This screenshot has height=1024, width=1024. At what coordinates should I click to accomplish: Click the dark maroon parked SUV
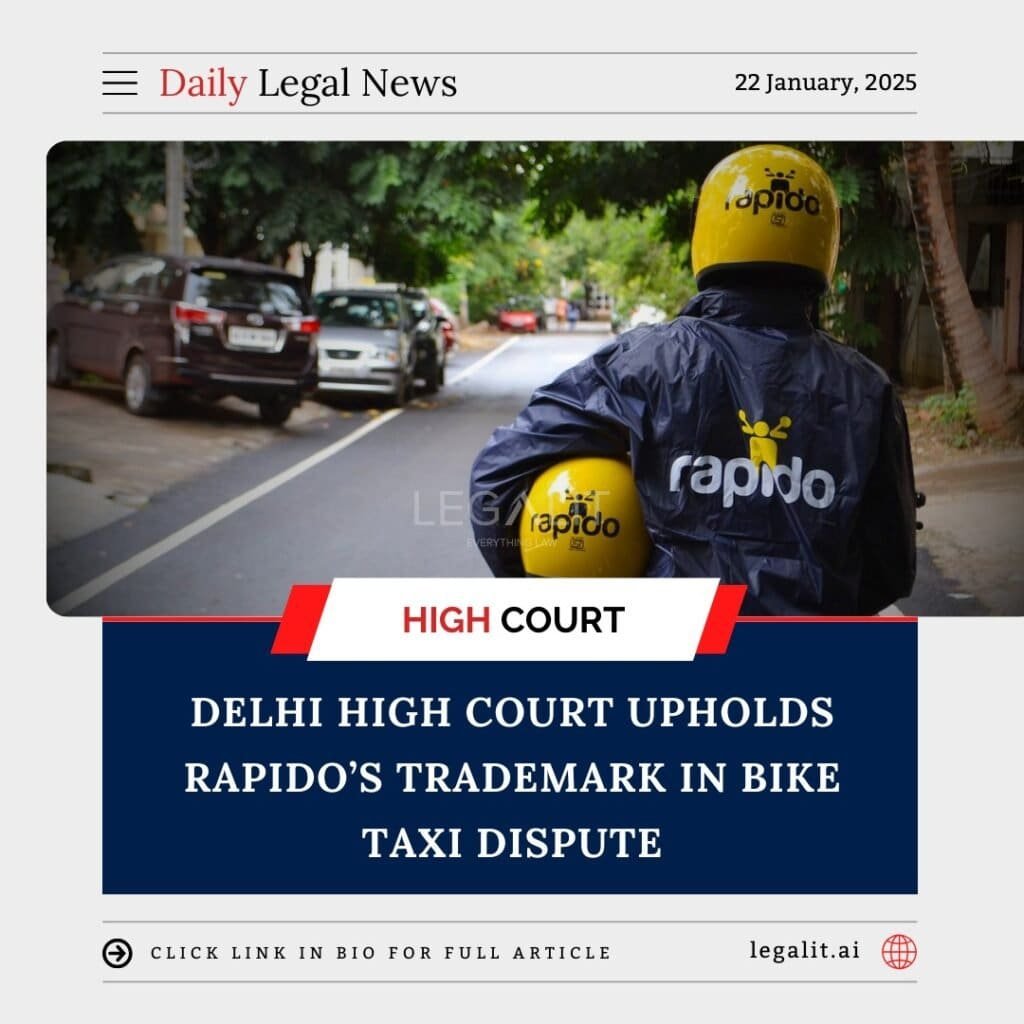coord(184,334)
